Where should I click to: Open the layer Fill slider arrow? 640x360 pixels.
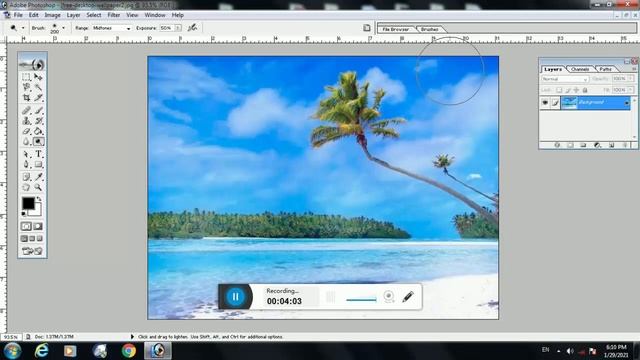coord(631,89)
